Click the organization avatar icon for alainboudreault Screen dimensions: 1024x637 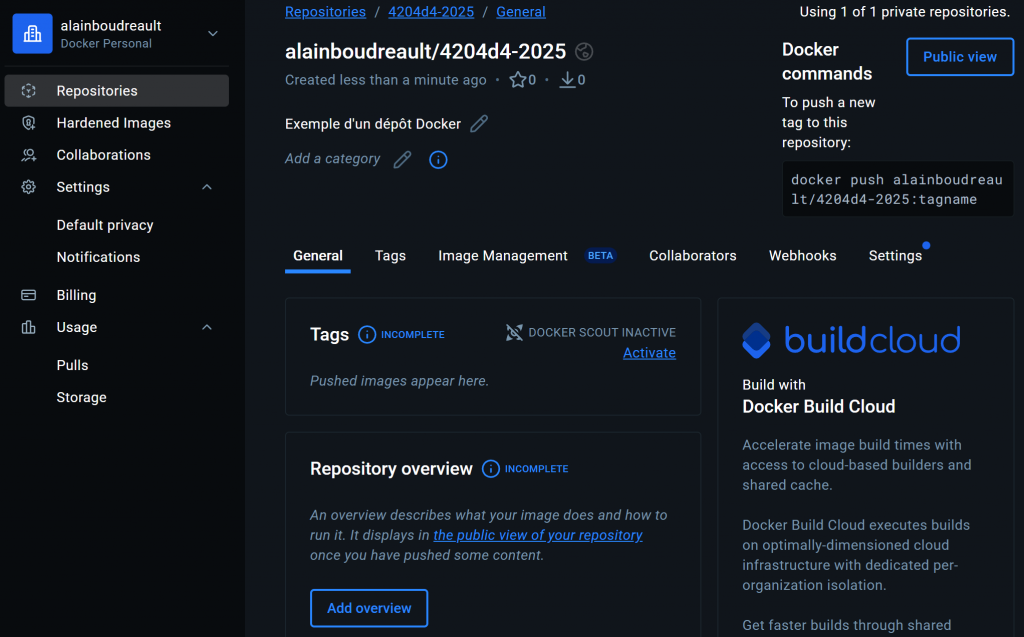(32, 34)
